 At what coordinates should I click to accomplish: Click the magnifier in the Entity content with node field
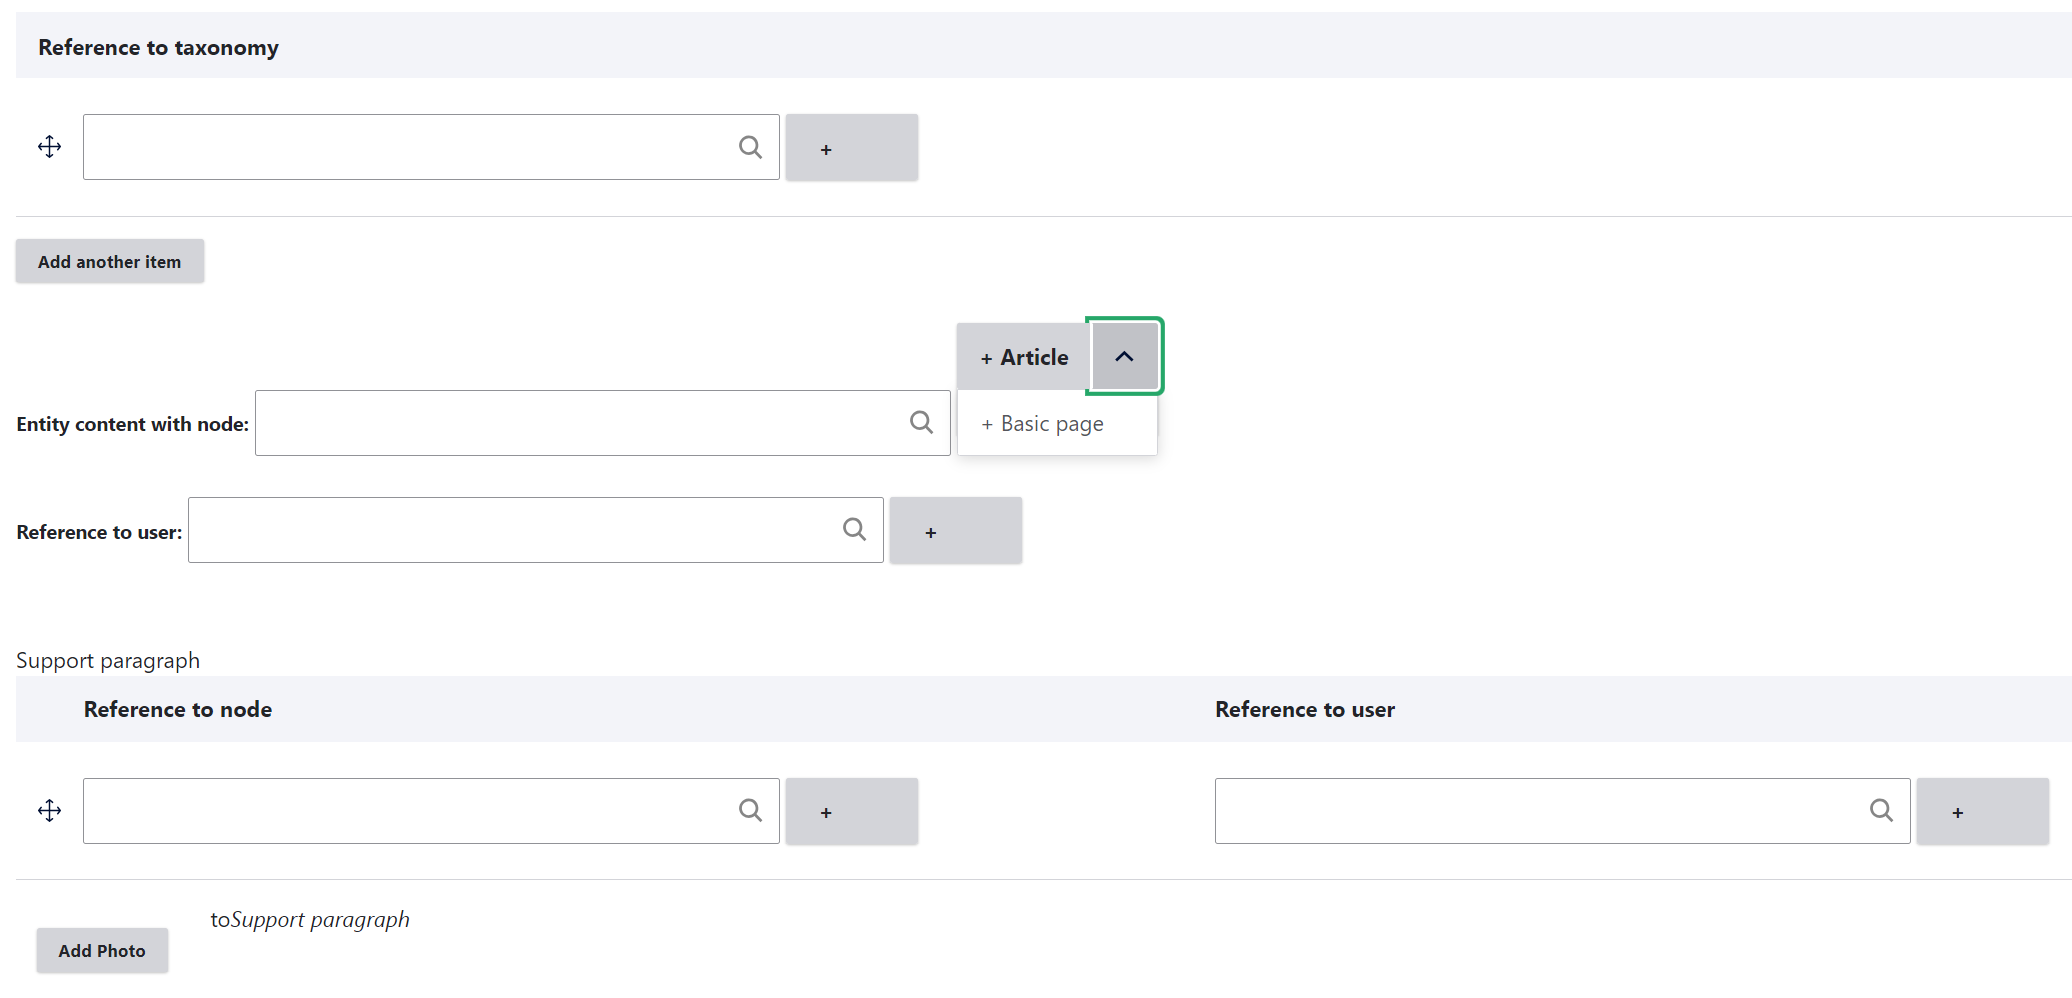921,422
